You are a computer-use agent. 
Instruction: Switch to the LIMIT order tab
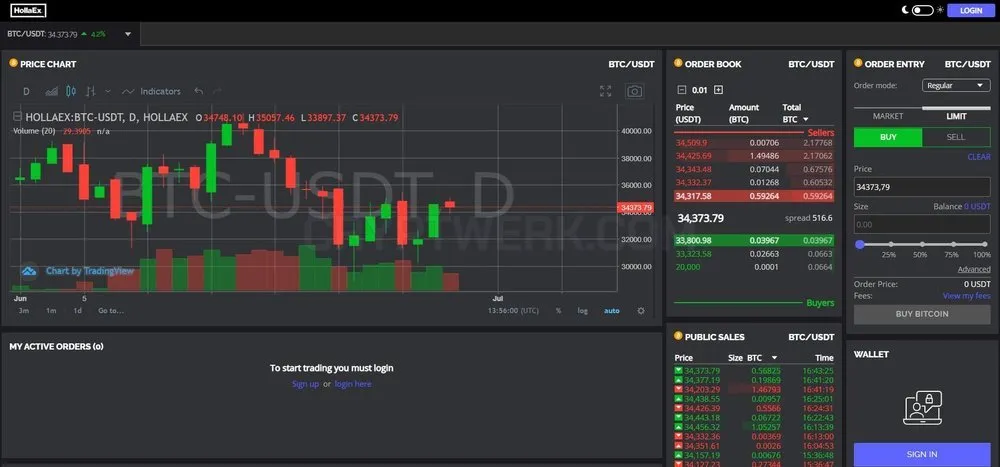[x=956, y=116]
